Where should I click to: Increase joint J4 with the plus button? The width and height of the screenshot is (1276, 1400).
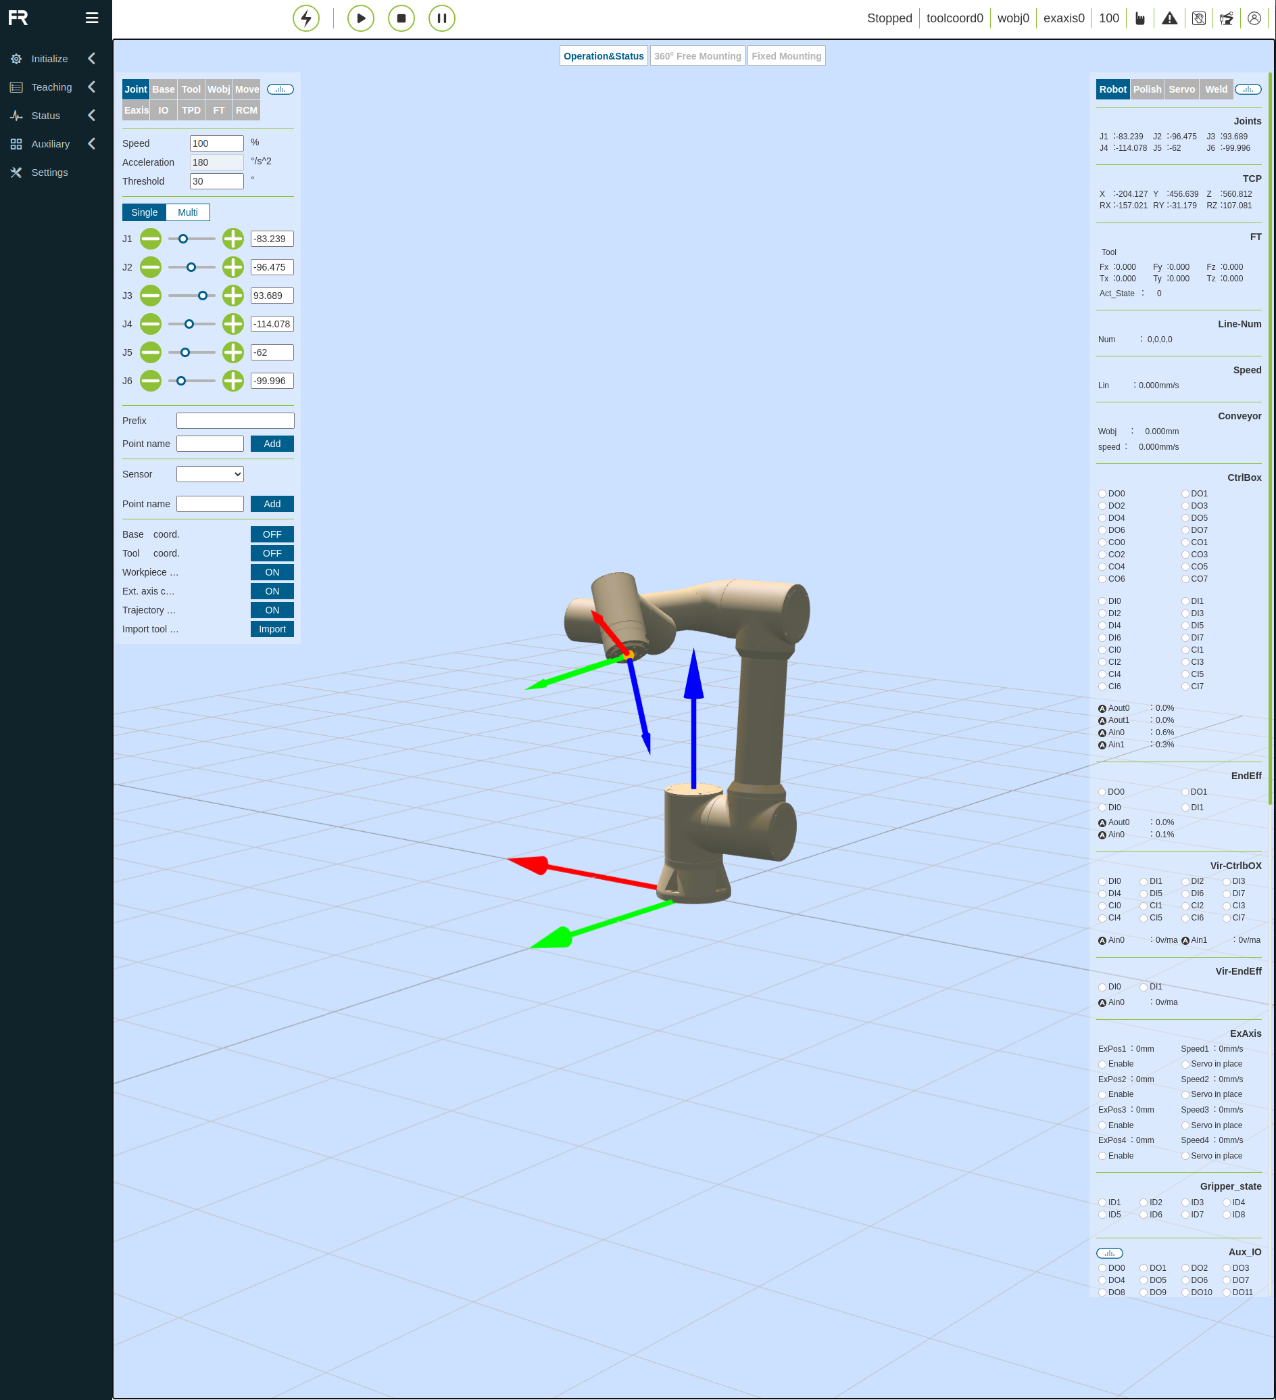pos(233,324)
